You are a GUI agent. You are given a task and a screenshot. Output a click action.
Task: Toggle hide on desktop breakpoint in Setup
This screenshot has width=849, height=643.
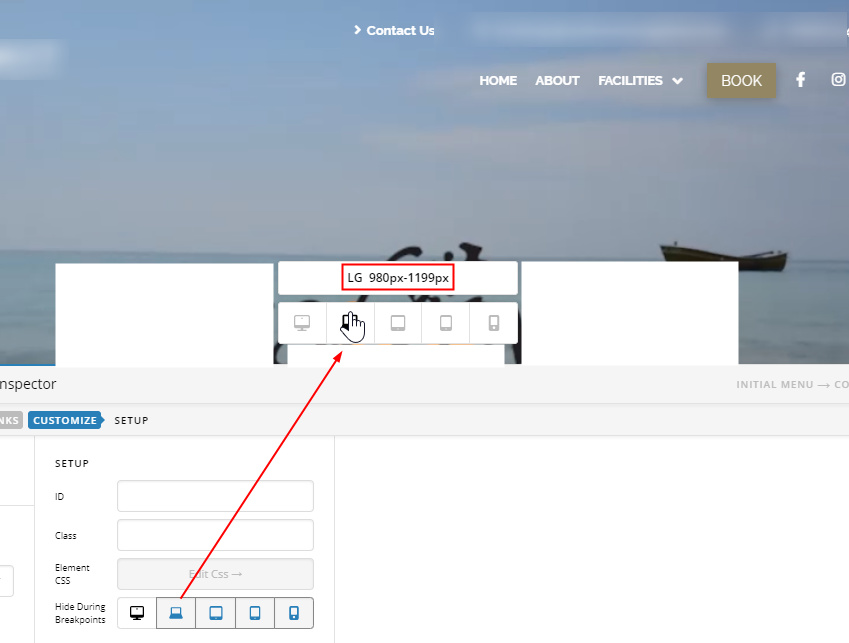137,613
